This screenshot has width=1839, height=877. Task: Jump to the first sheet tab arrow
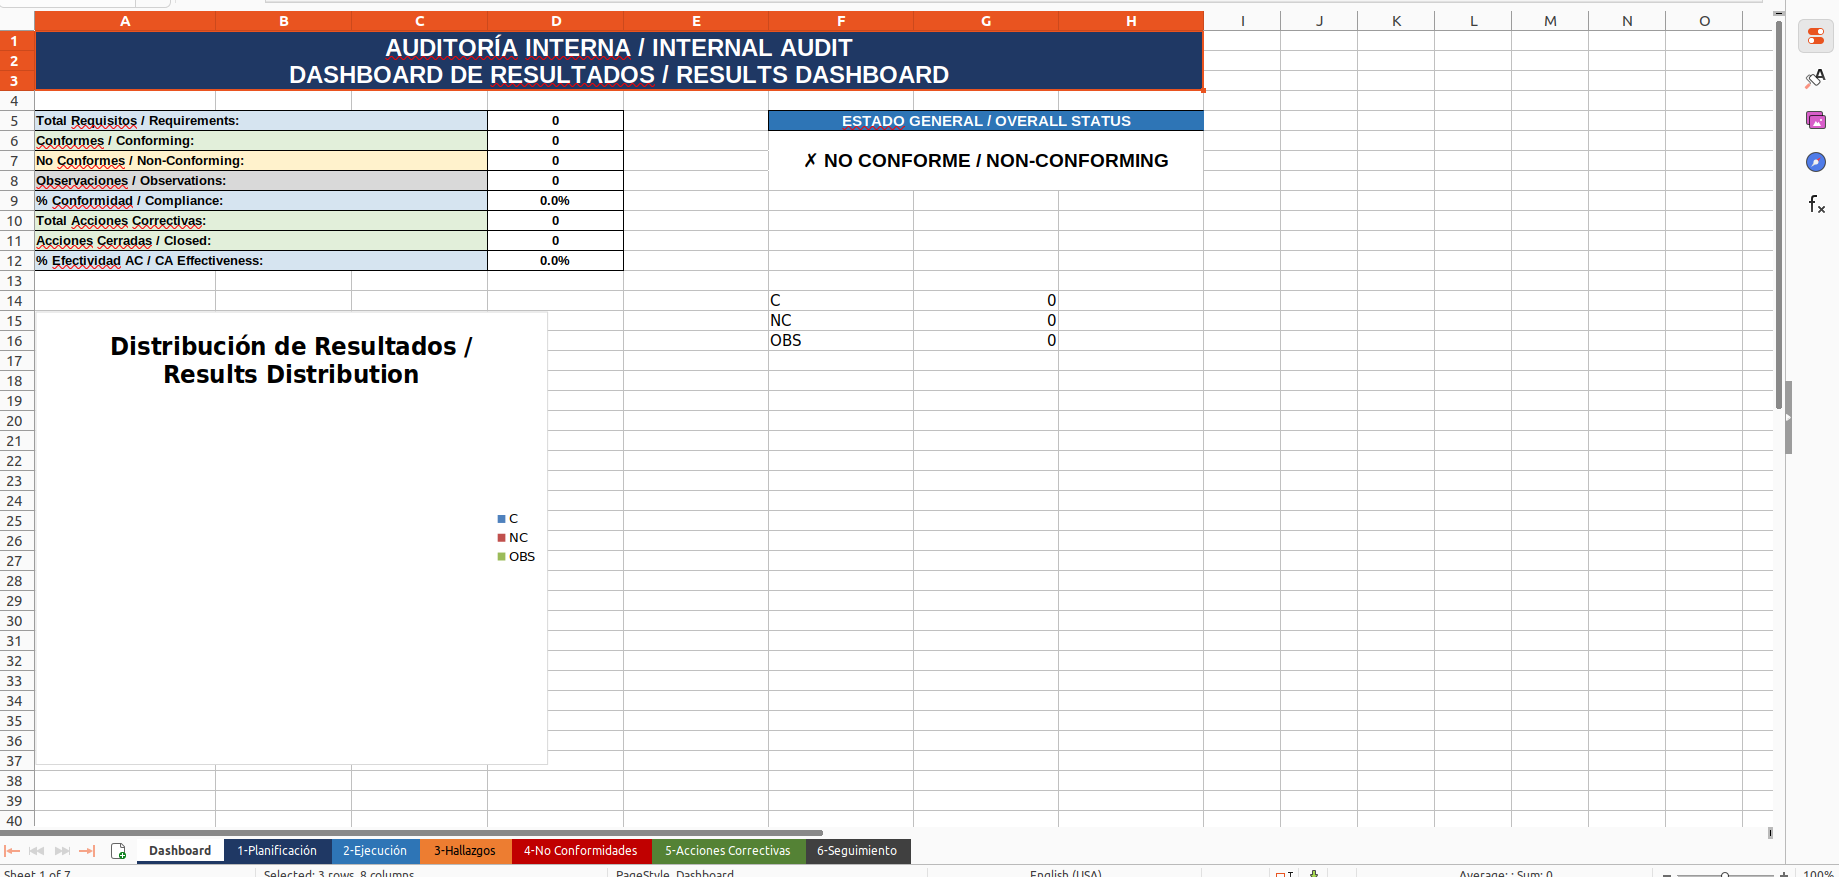point(12,851)
